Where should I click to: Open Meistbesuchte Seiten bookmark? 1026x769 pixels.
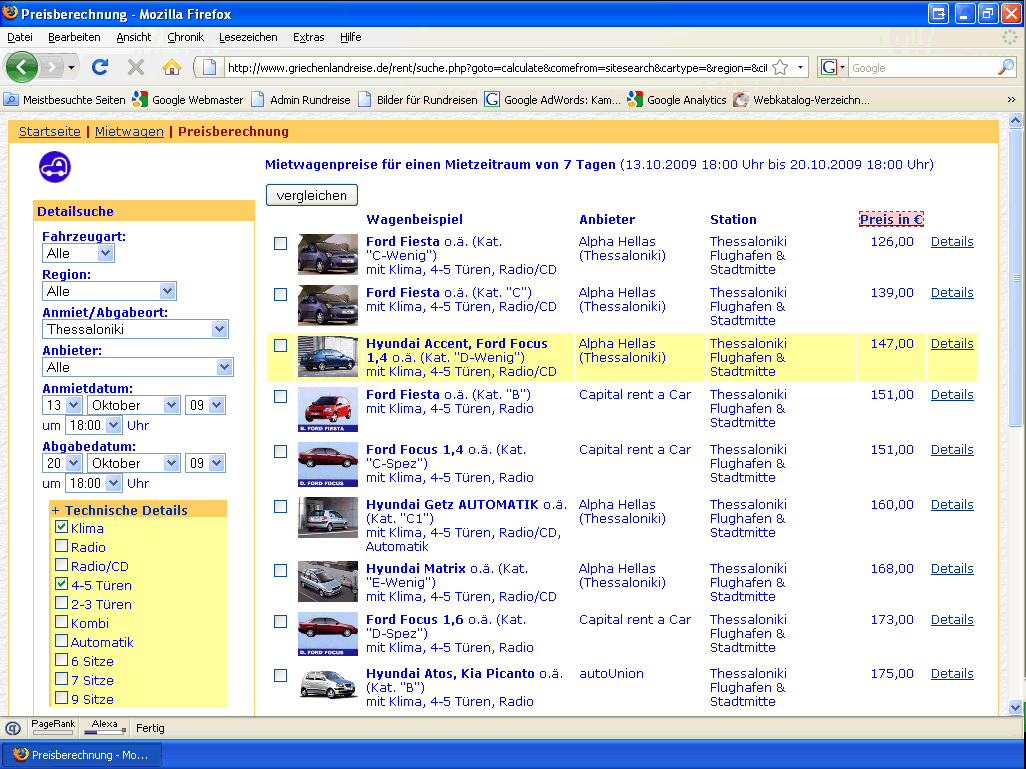[64, 99]
